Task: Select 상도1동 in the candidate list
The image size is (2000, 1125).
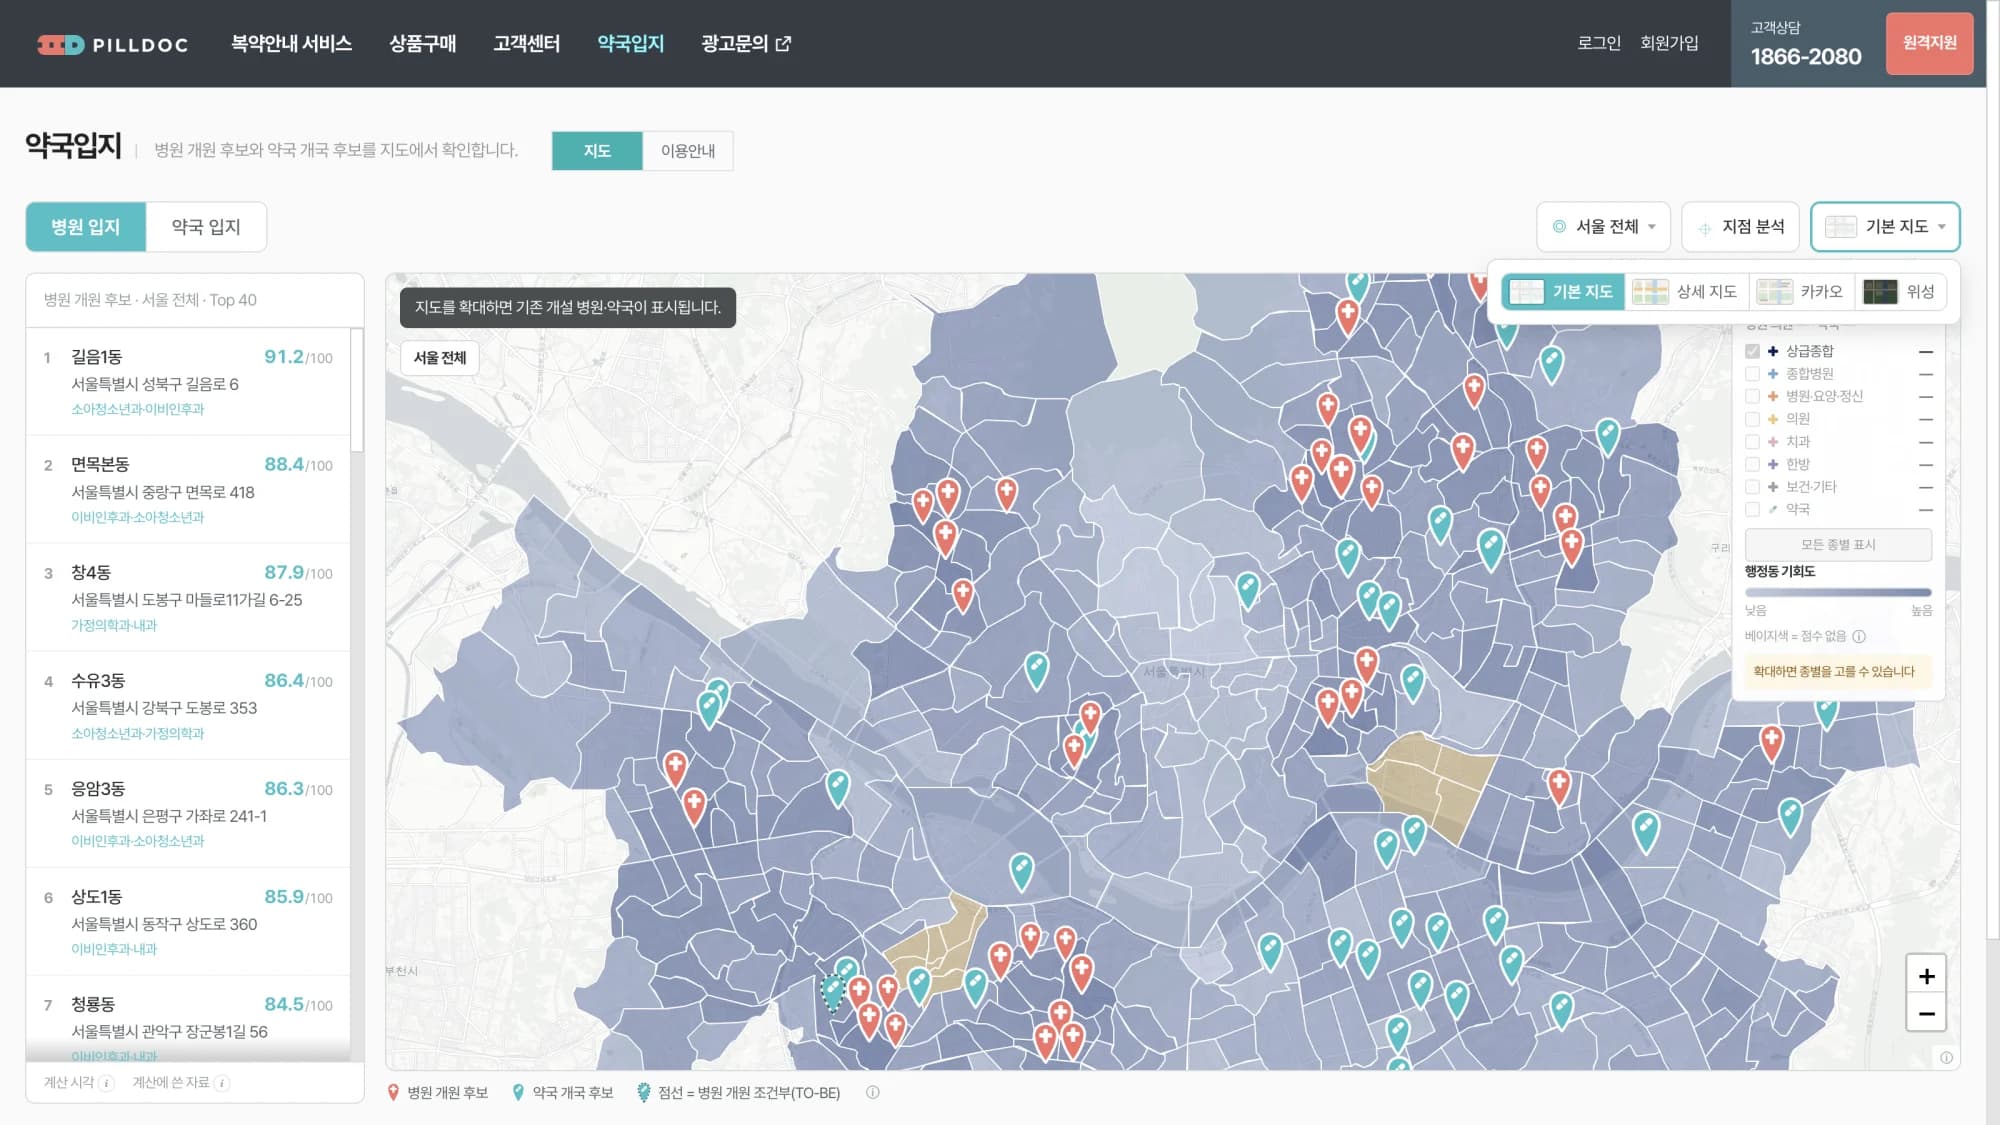Action: (188, 922)
